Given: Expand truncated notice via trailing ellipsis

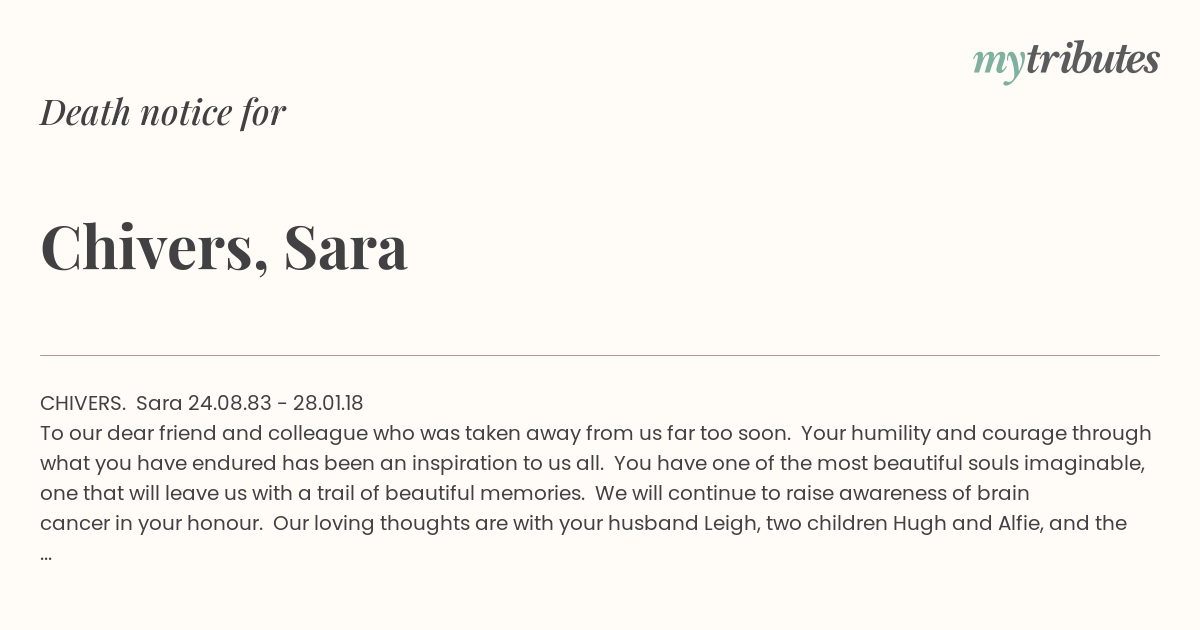Looking at the screenshot, I should [x=46, y=555].
